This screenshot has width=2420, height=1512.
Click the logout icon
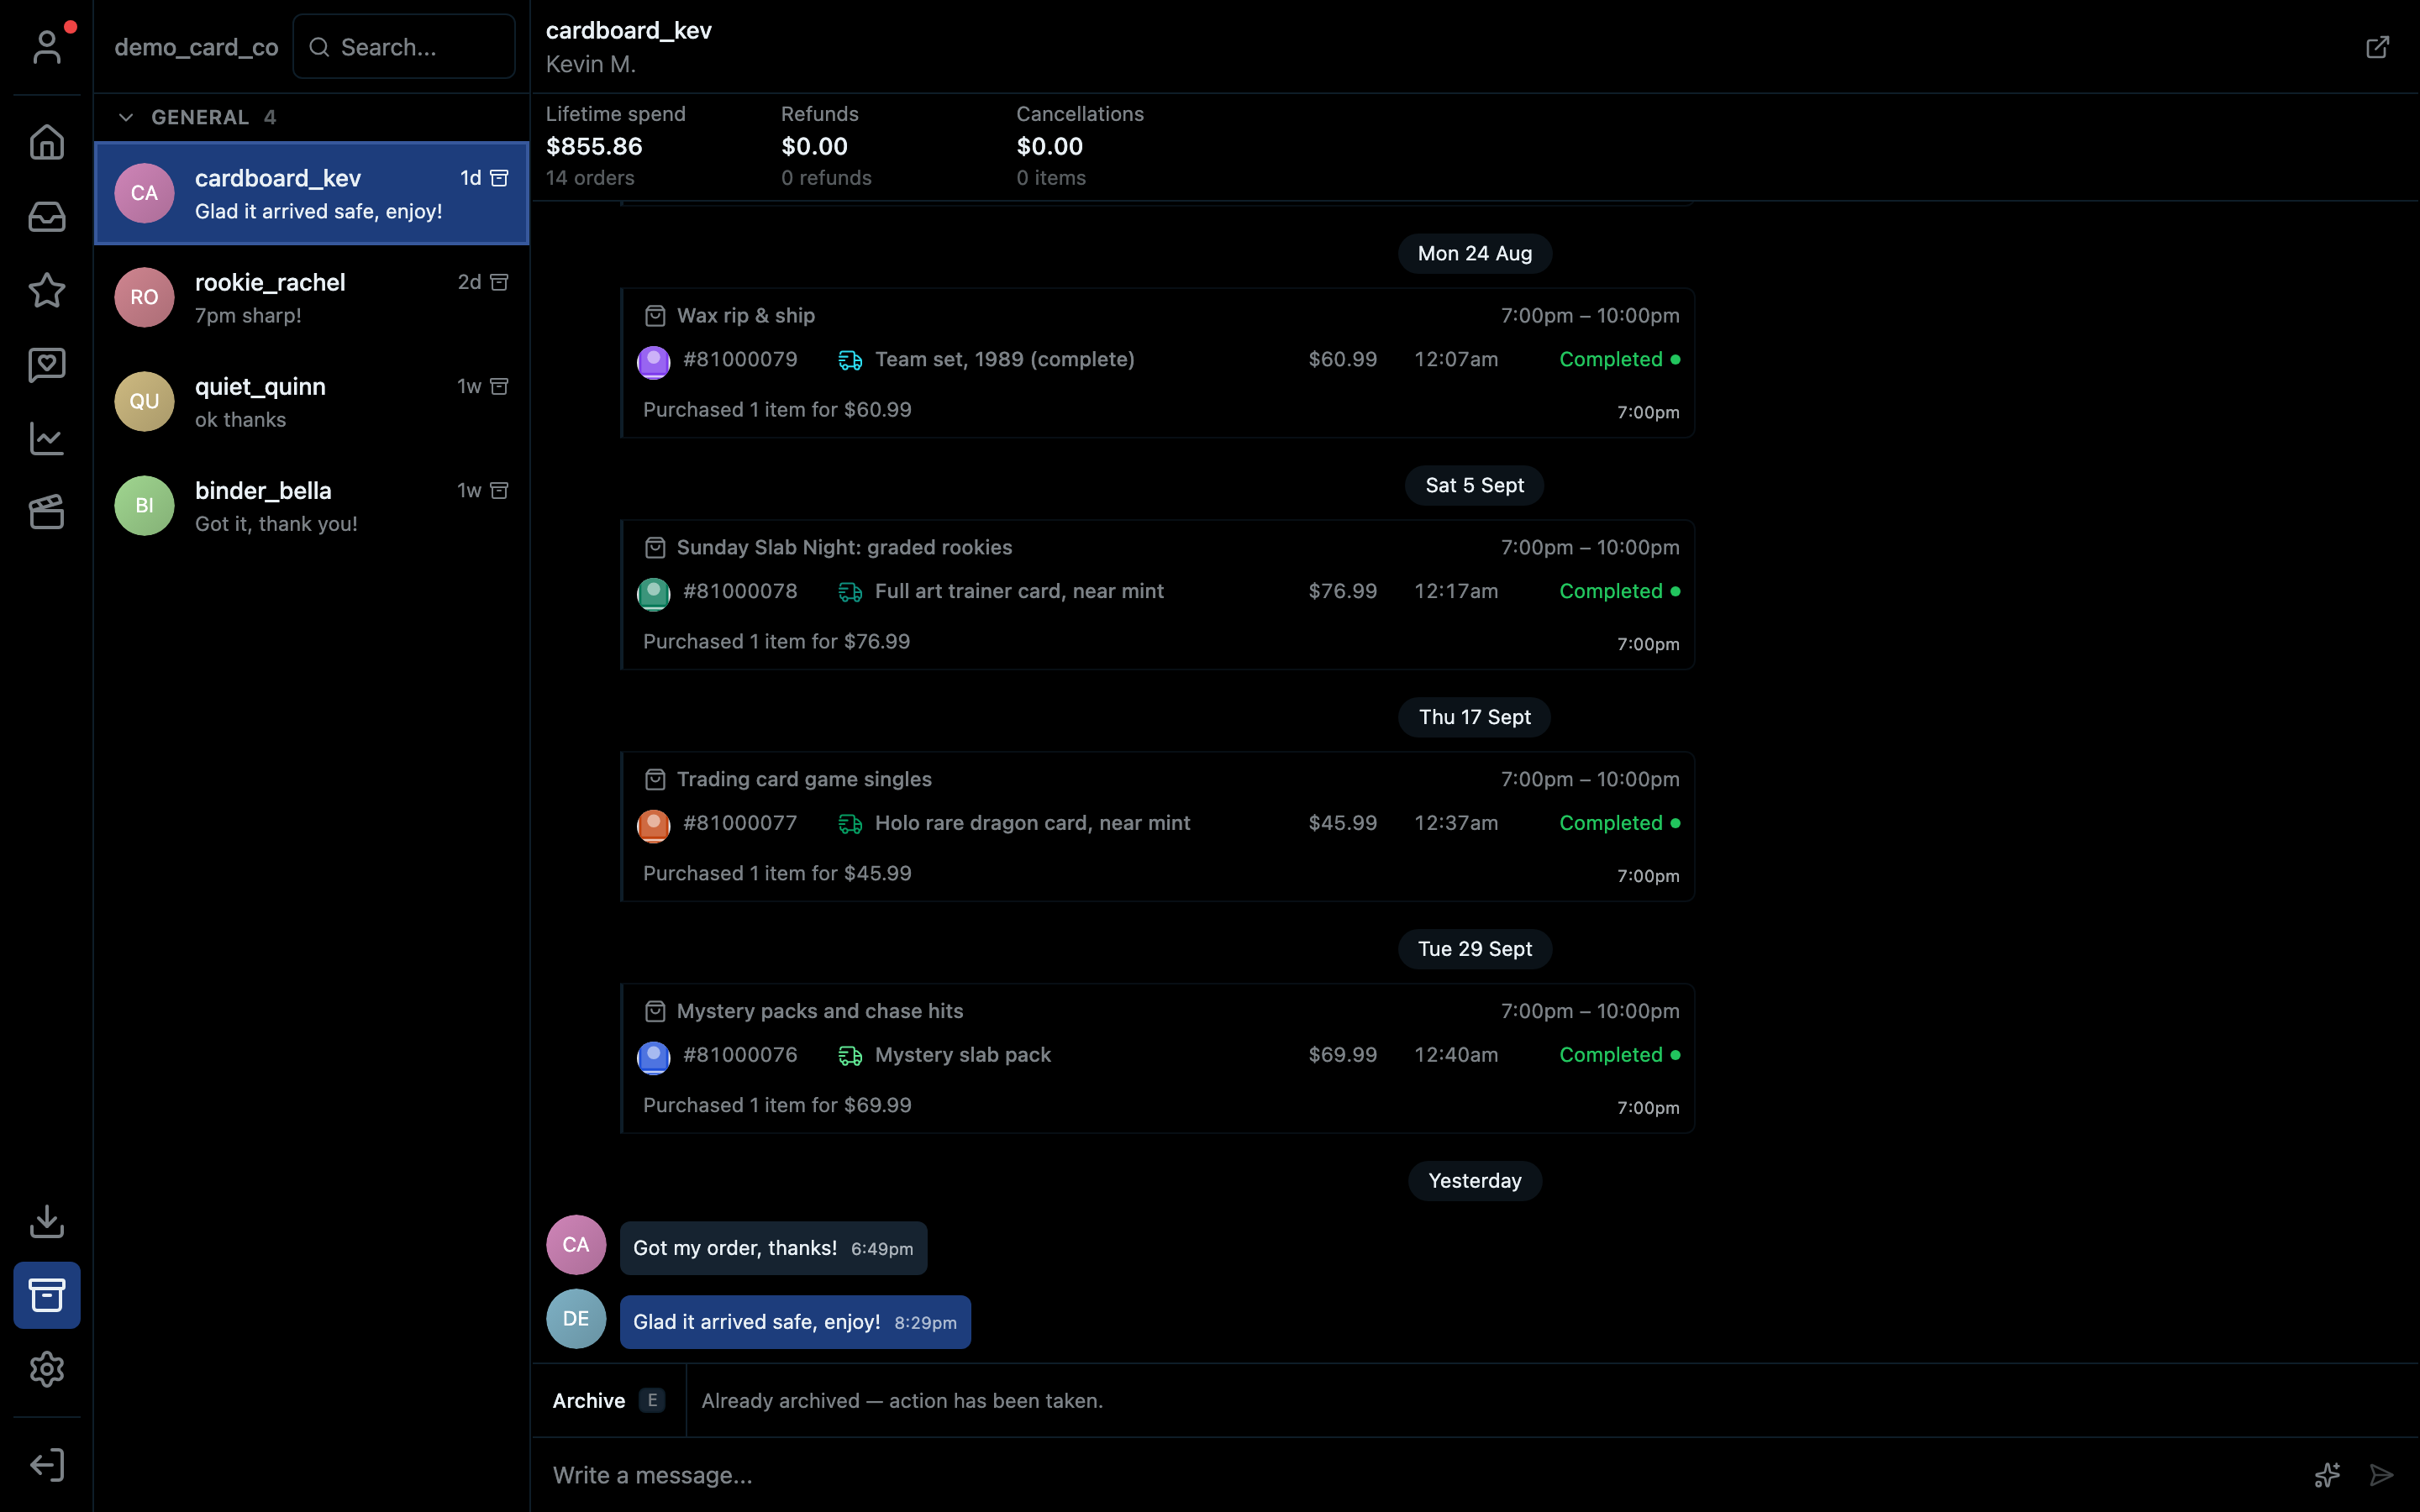tap(47, 1465)
